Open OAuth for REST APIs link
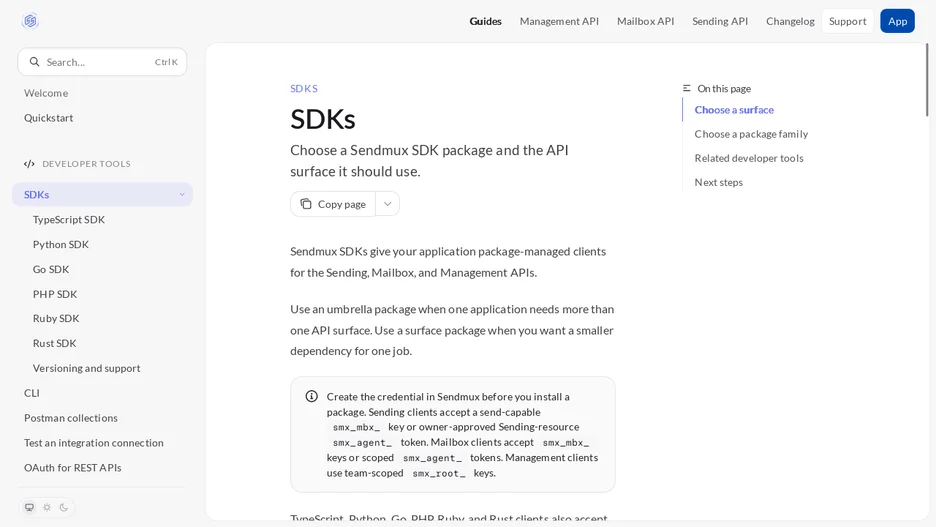 [73, 467]
